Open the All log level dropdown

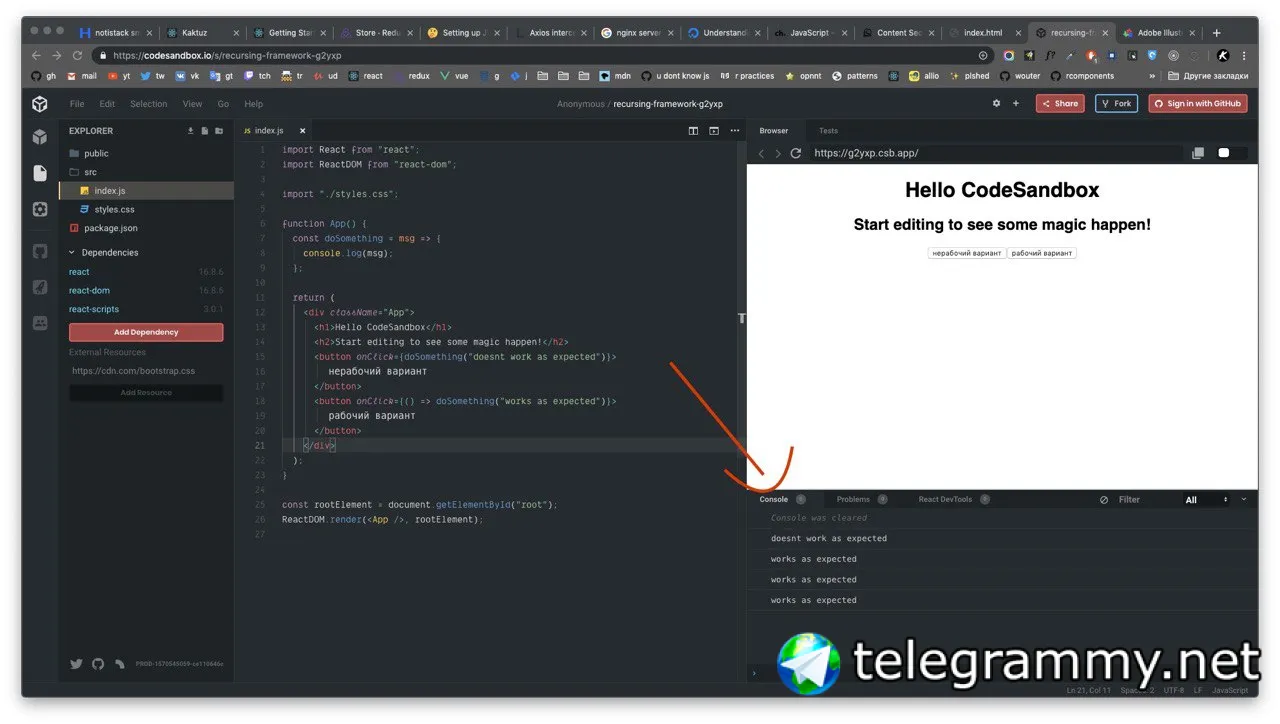point(1206,499)
